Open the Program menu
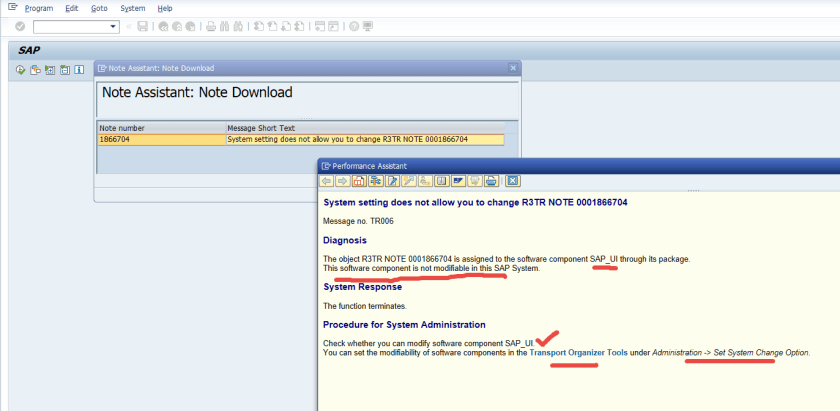The height and width of the screenshot is (411, 840). click(39, 9)
